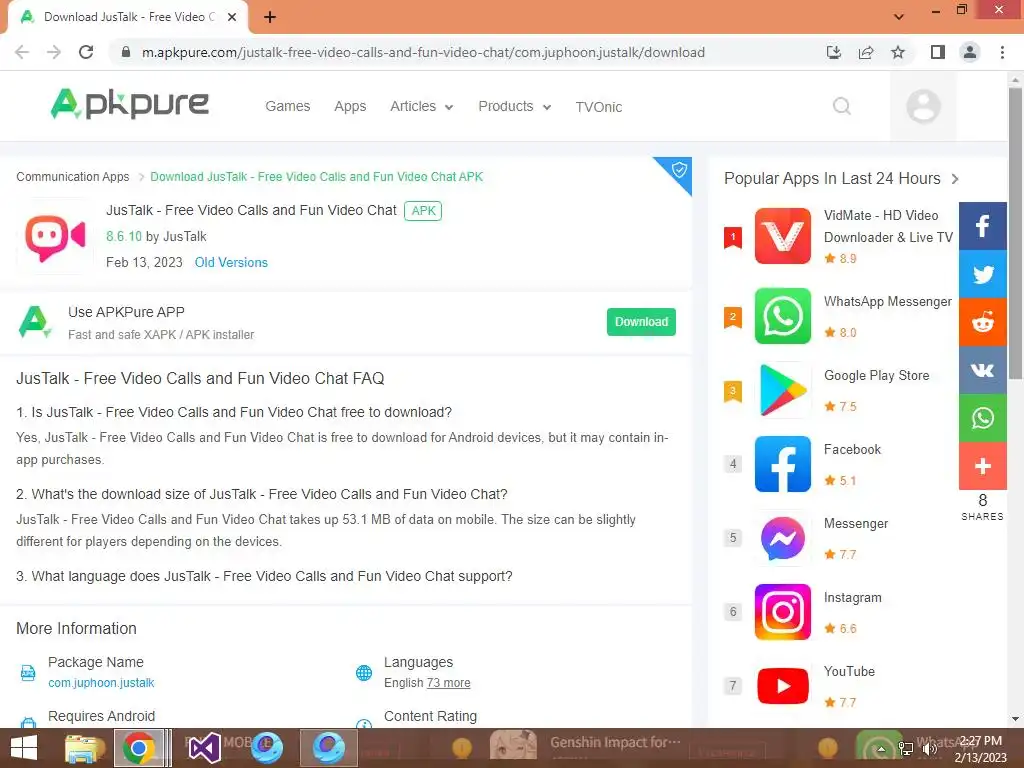Open the Chrome profile icon

970,52
